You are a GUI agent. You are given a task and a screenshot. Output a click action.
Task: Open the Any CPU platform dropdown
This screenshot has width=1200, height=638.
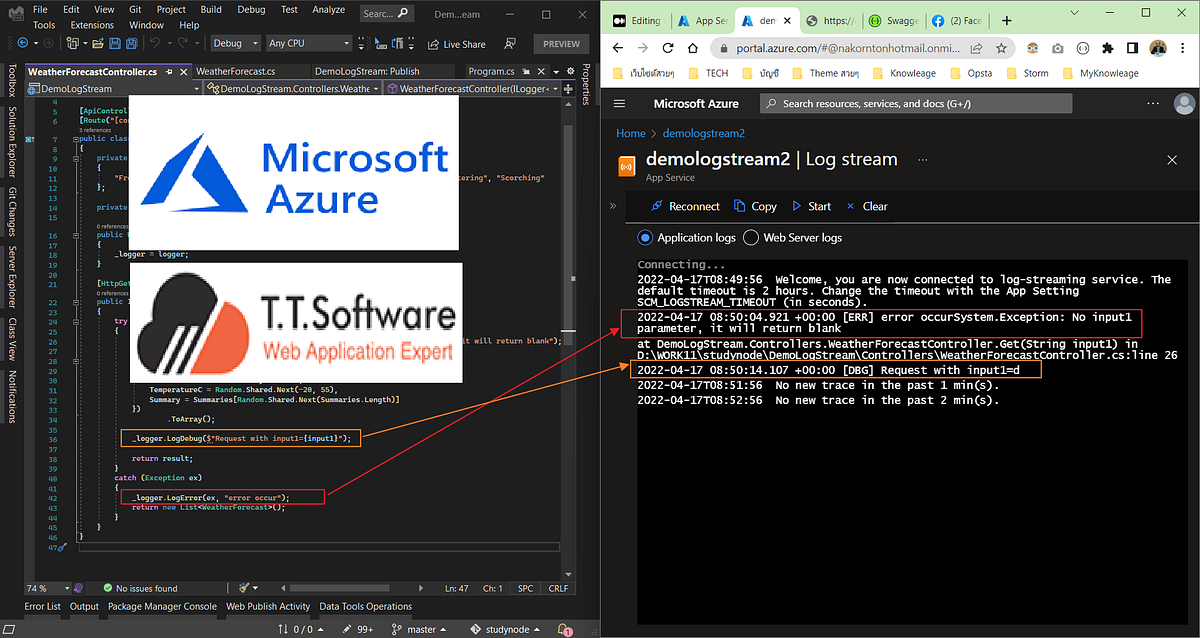click(x=307, y=43)
